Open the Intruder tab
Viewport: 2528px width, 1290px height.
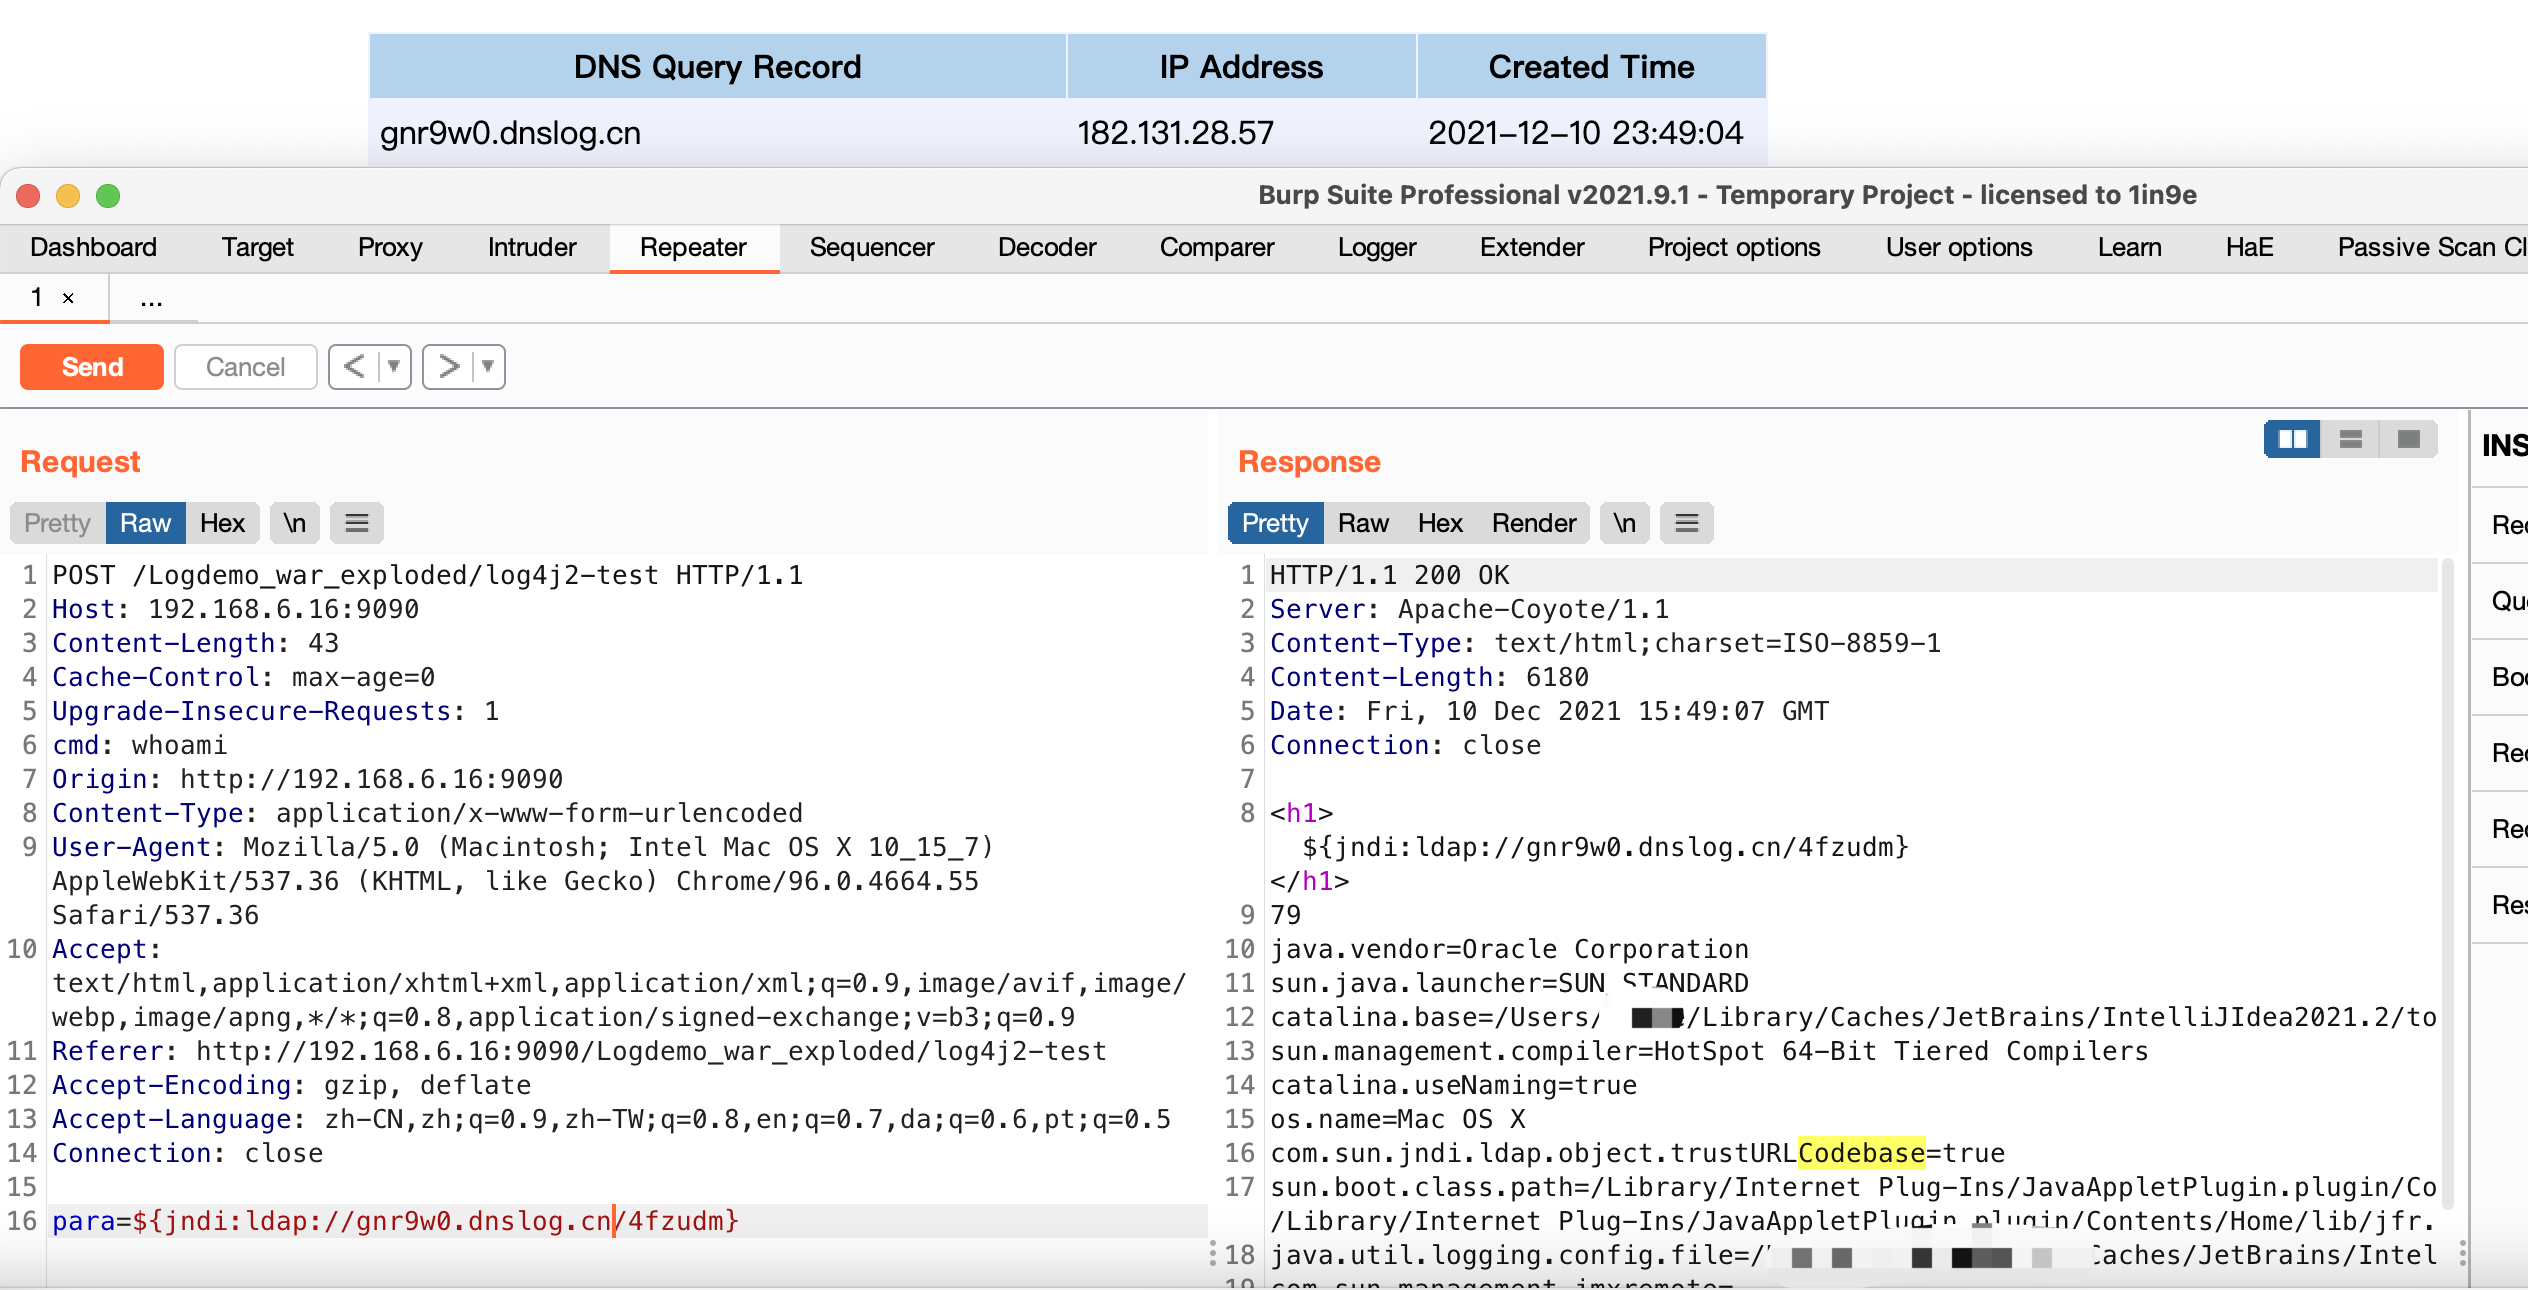(x=532, y=247)
